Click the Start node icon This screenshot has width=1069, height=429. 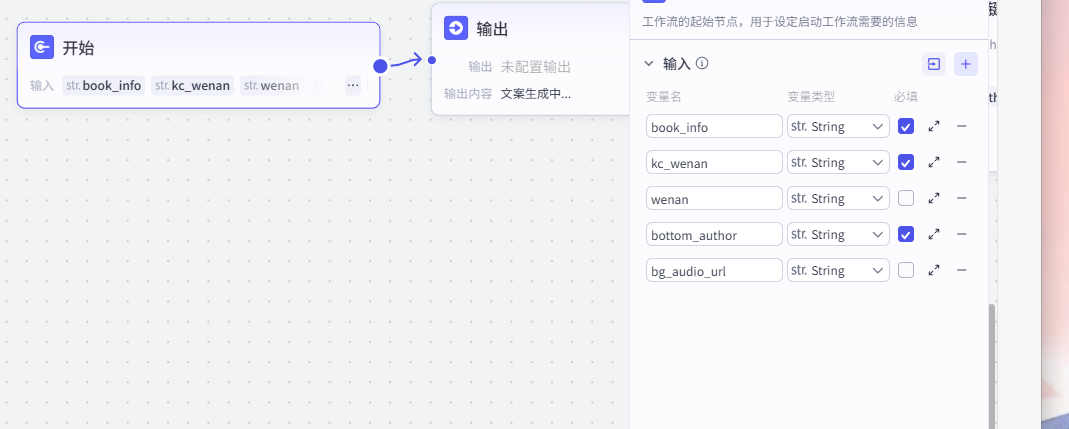[x=42, y=47]
